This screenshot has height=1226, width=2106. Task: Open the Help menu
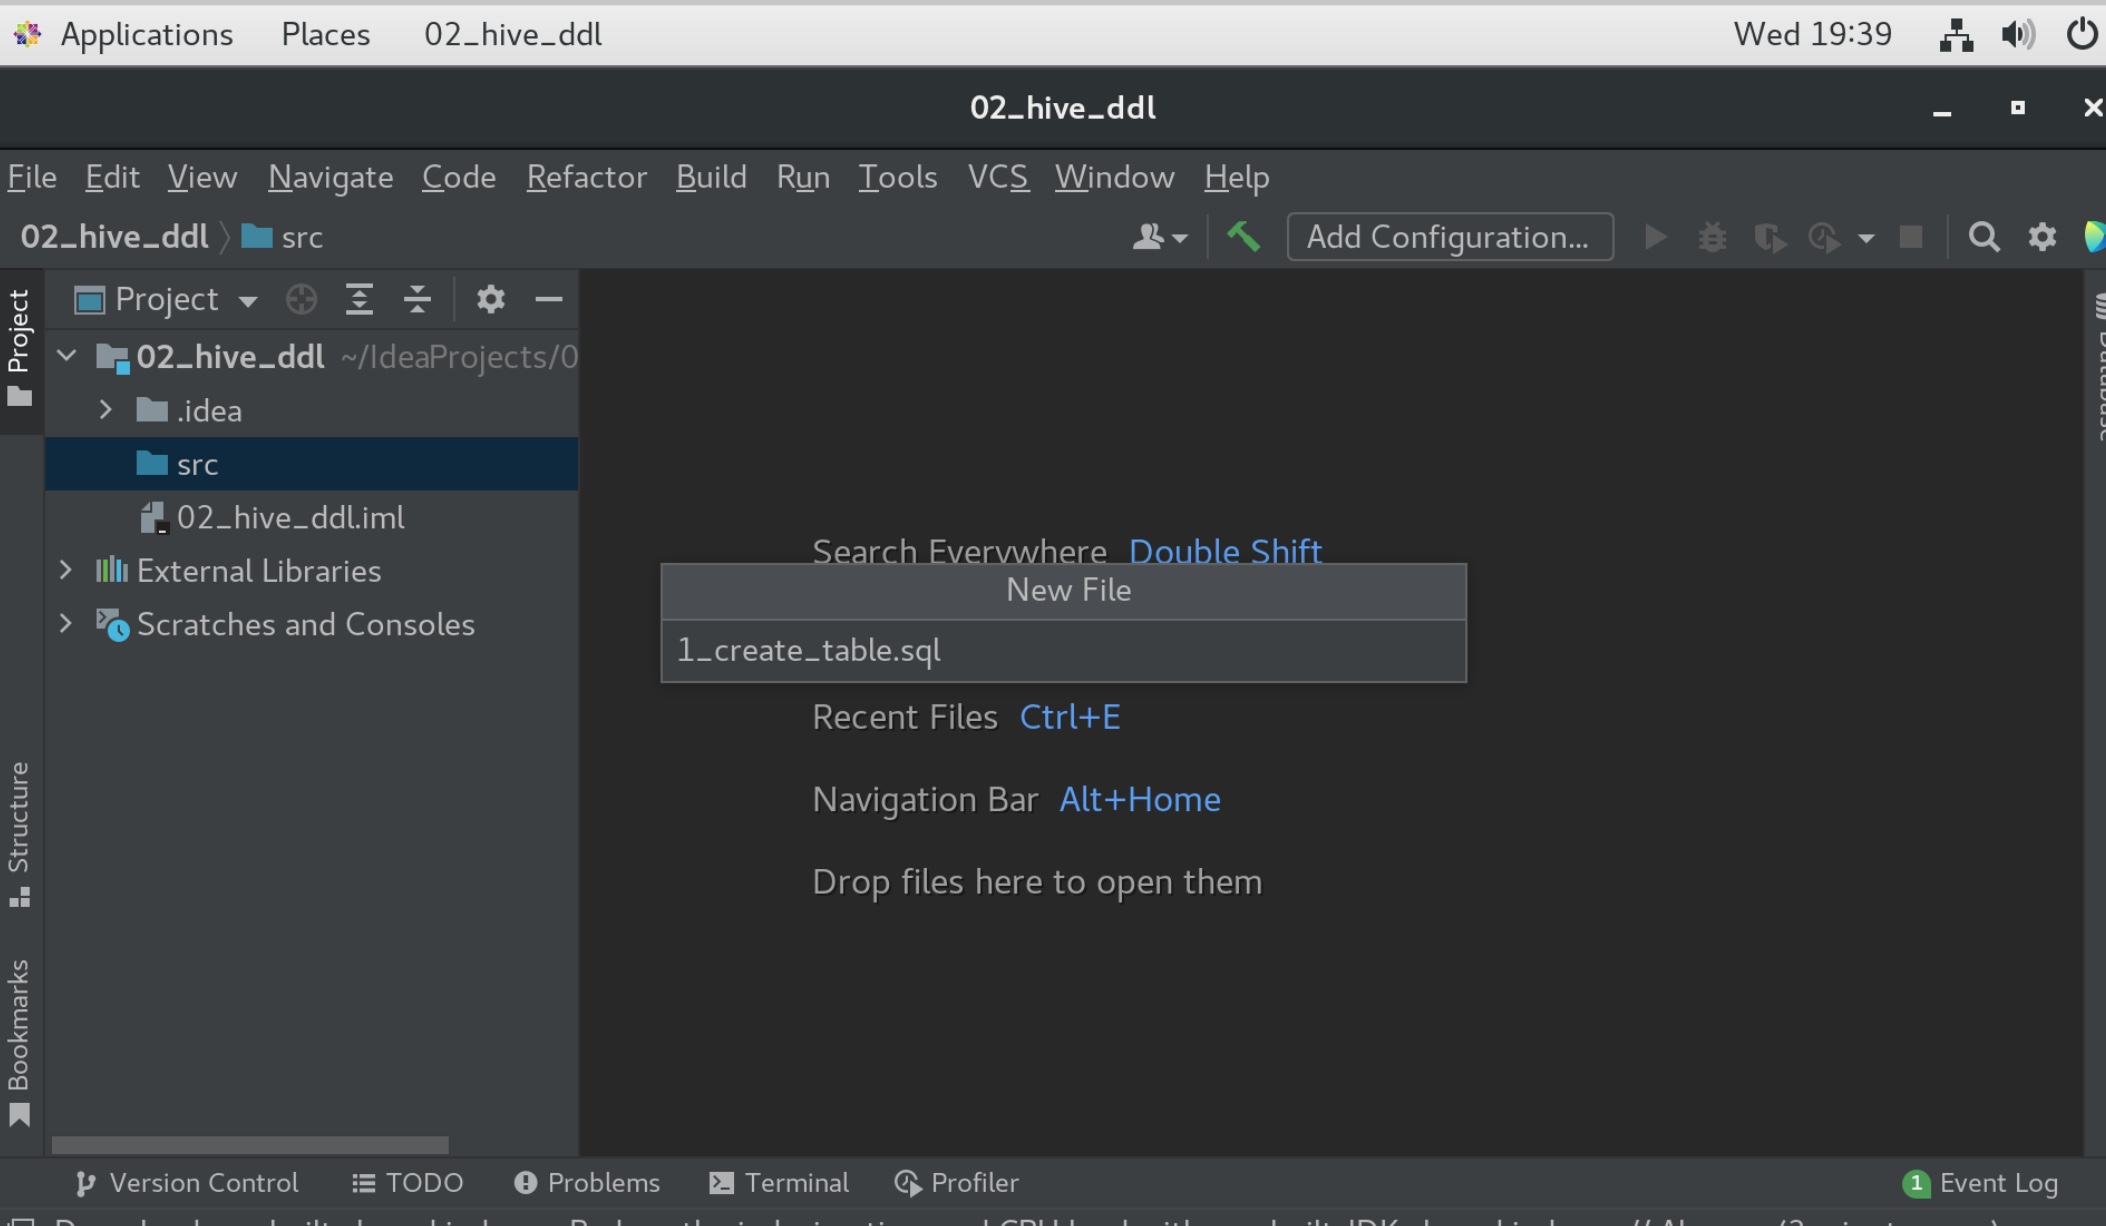(1237, 177)
